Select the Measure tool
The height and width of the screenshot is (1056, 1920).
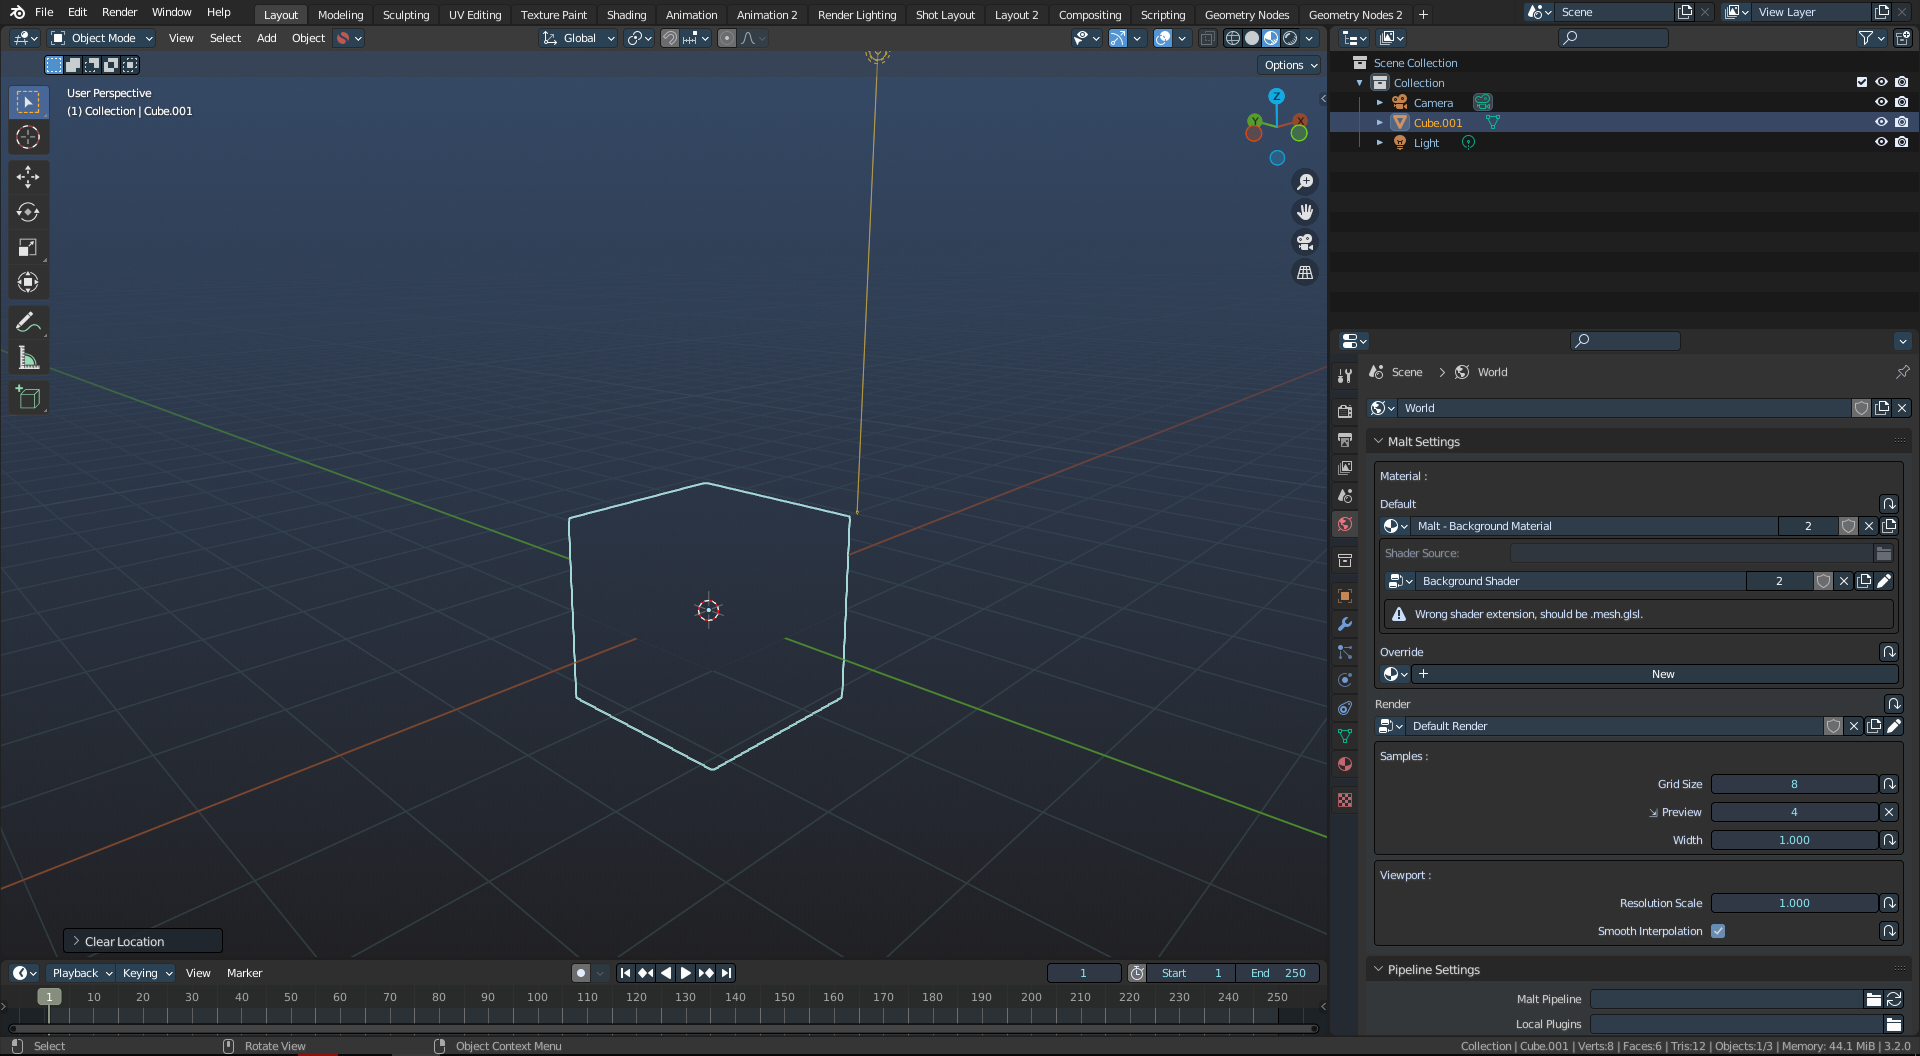[28, 357]
